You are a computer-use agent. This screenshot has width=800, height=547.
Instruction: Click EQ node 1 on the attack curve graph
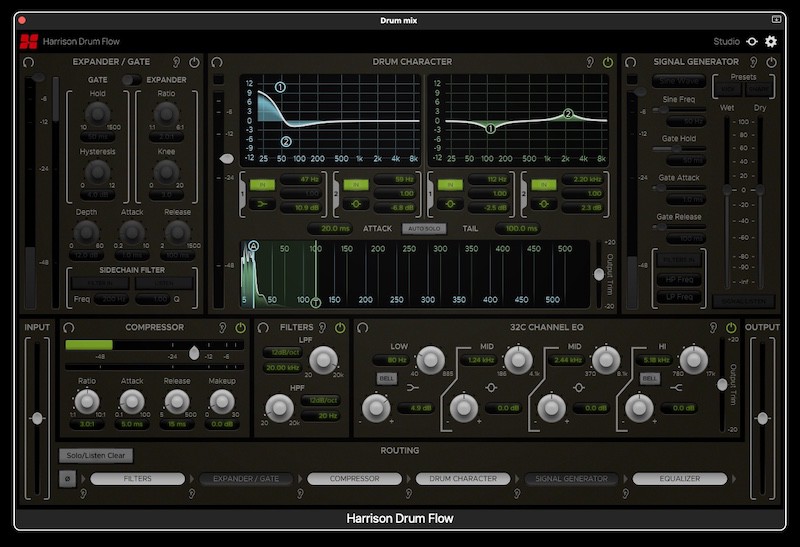coord(280,87)
